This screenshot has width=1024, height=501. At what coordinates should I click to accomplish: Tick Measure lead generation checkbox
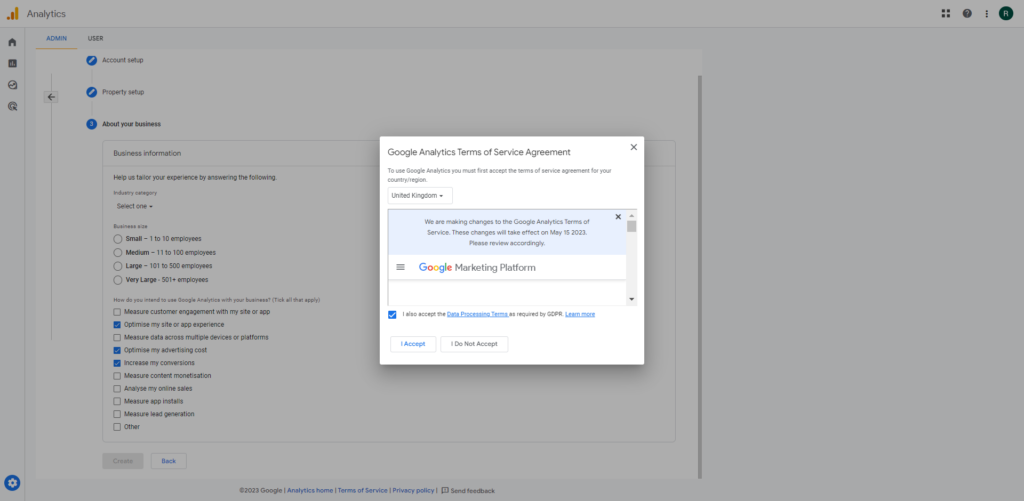(x=117, y=414)
